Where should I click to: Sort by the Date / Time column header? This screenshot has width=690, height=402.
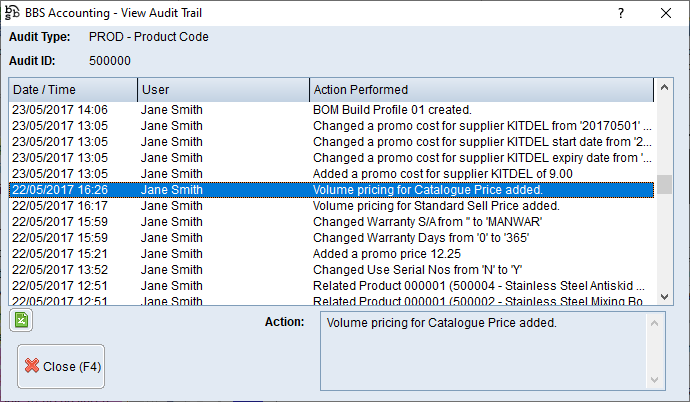pos(72,90)
